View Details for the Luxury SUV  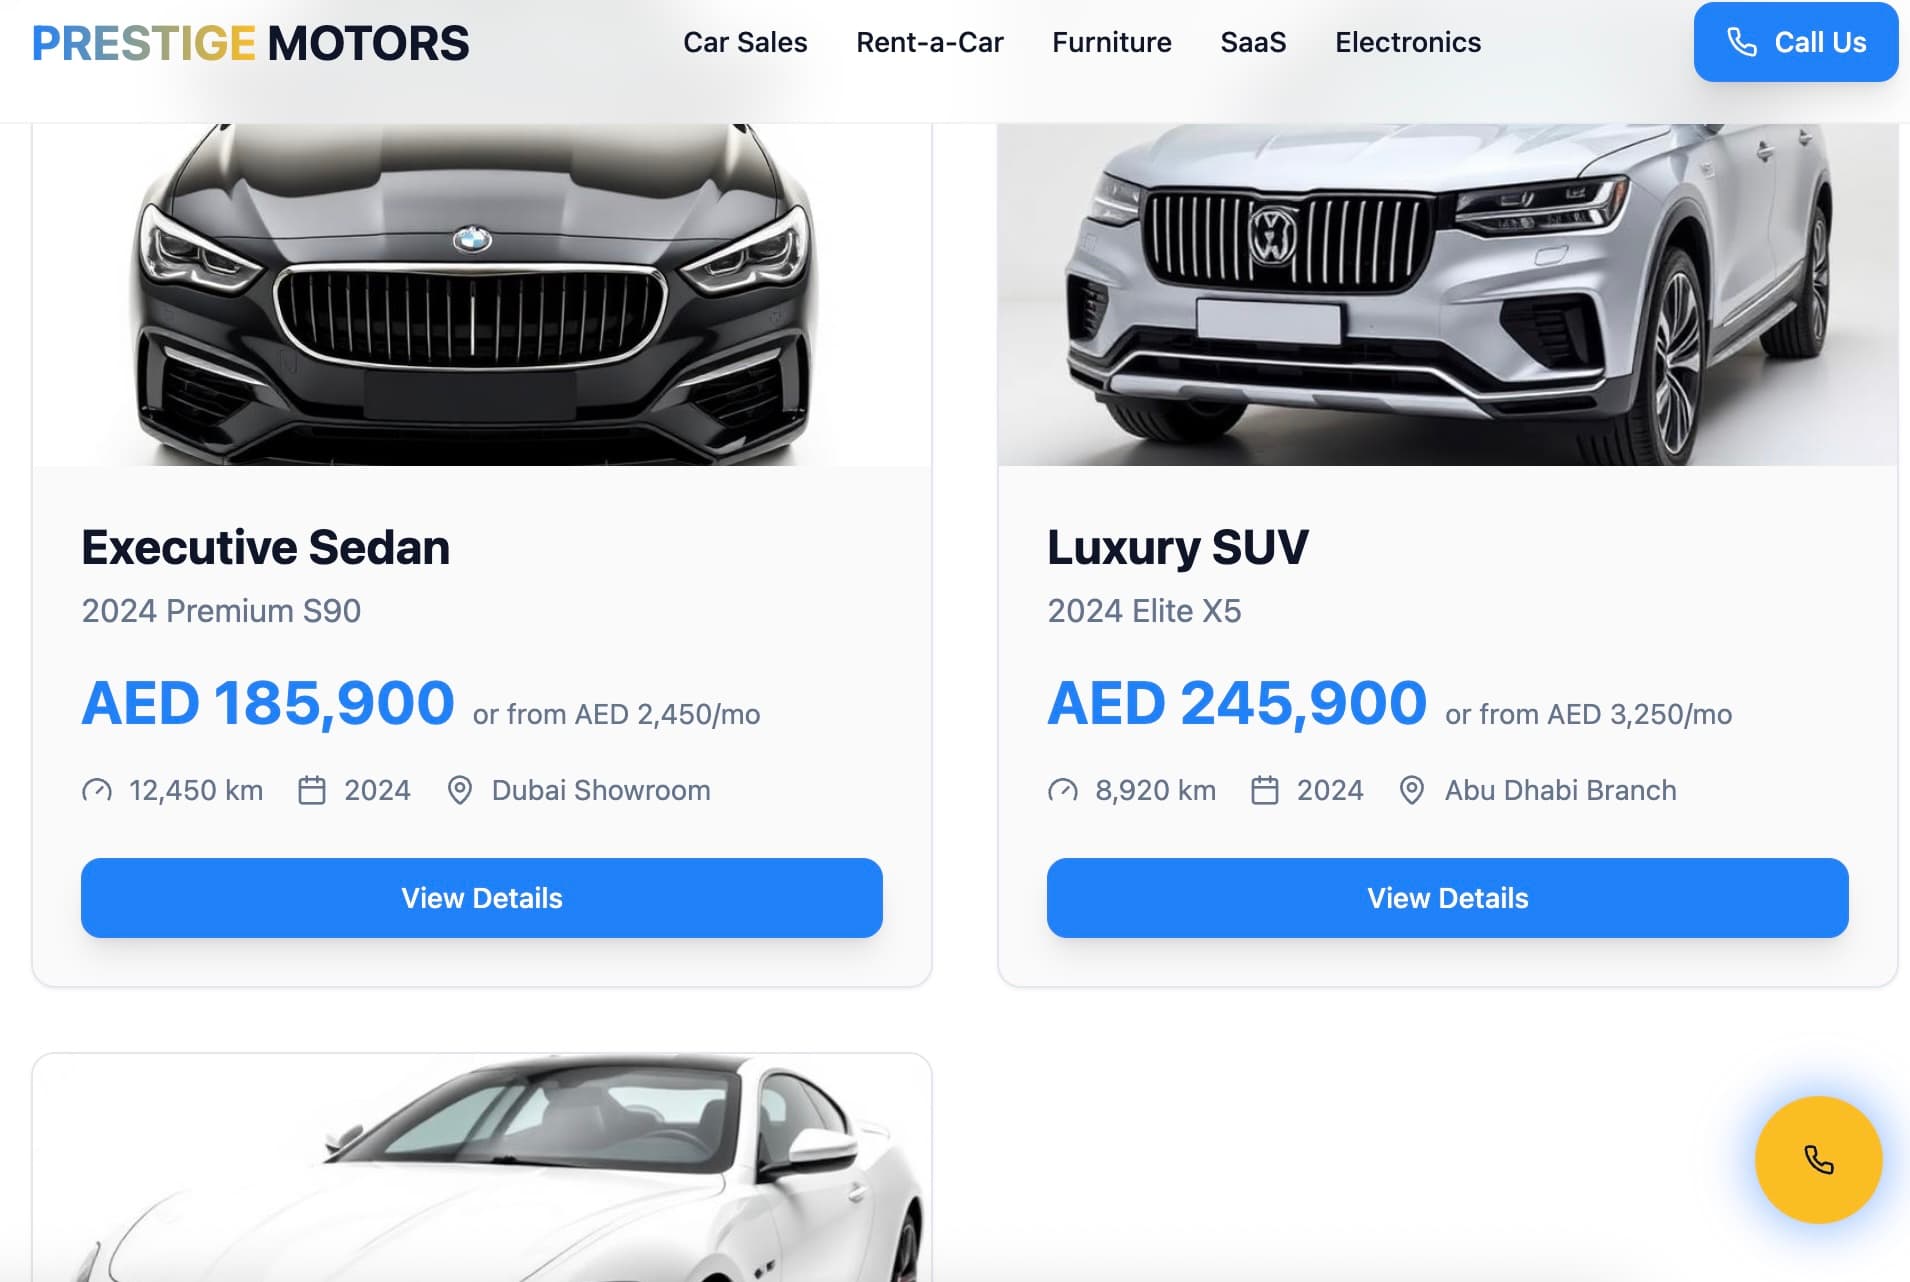click(x=1448, y=898)
